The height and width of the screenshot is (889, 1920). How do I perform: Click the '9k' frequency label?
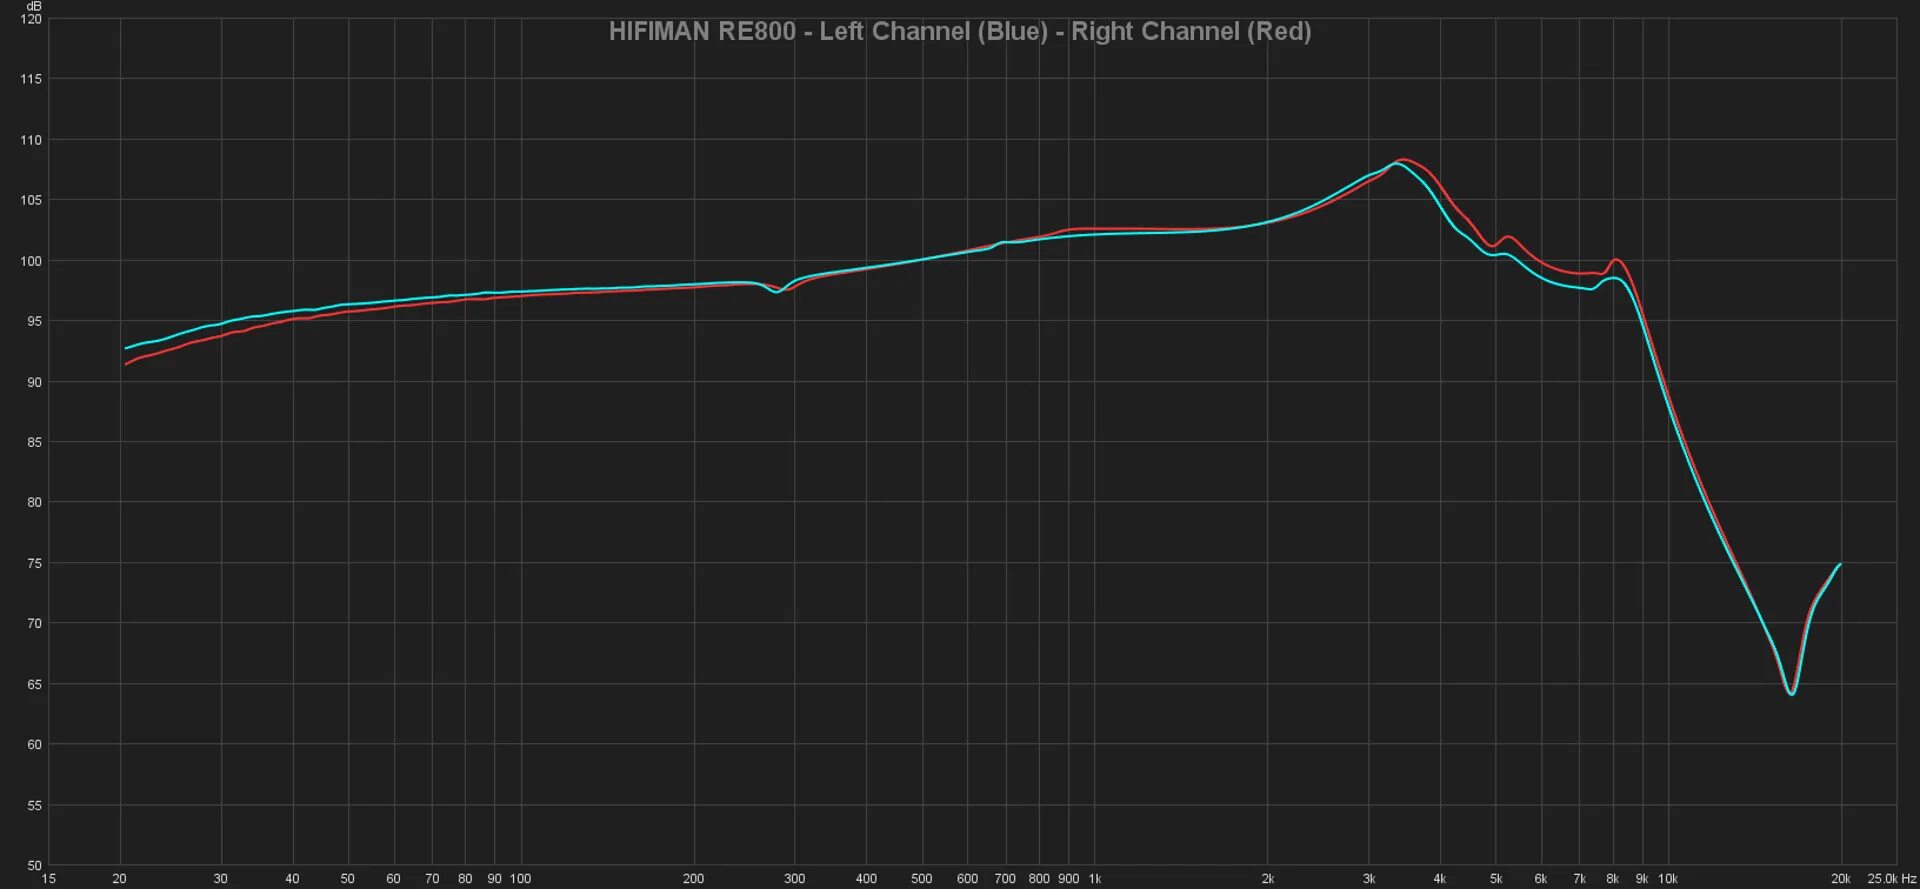click(x=1641, y=879)
